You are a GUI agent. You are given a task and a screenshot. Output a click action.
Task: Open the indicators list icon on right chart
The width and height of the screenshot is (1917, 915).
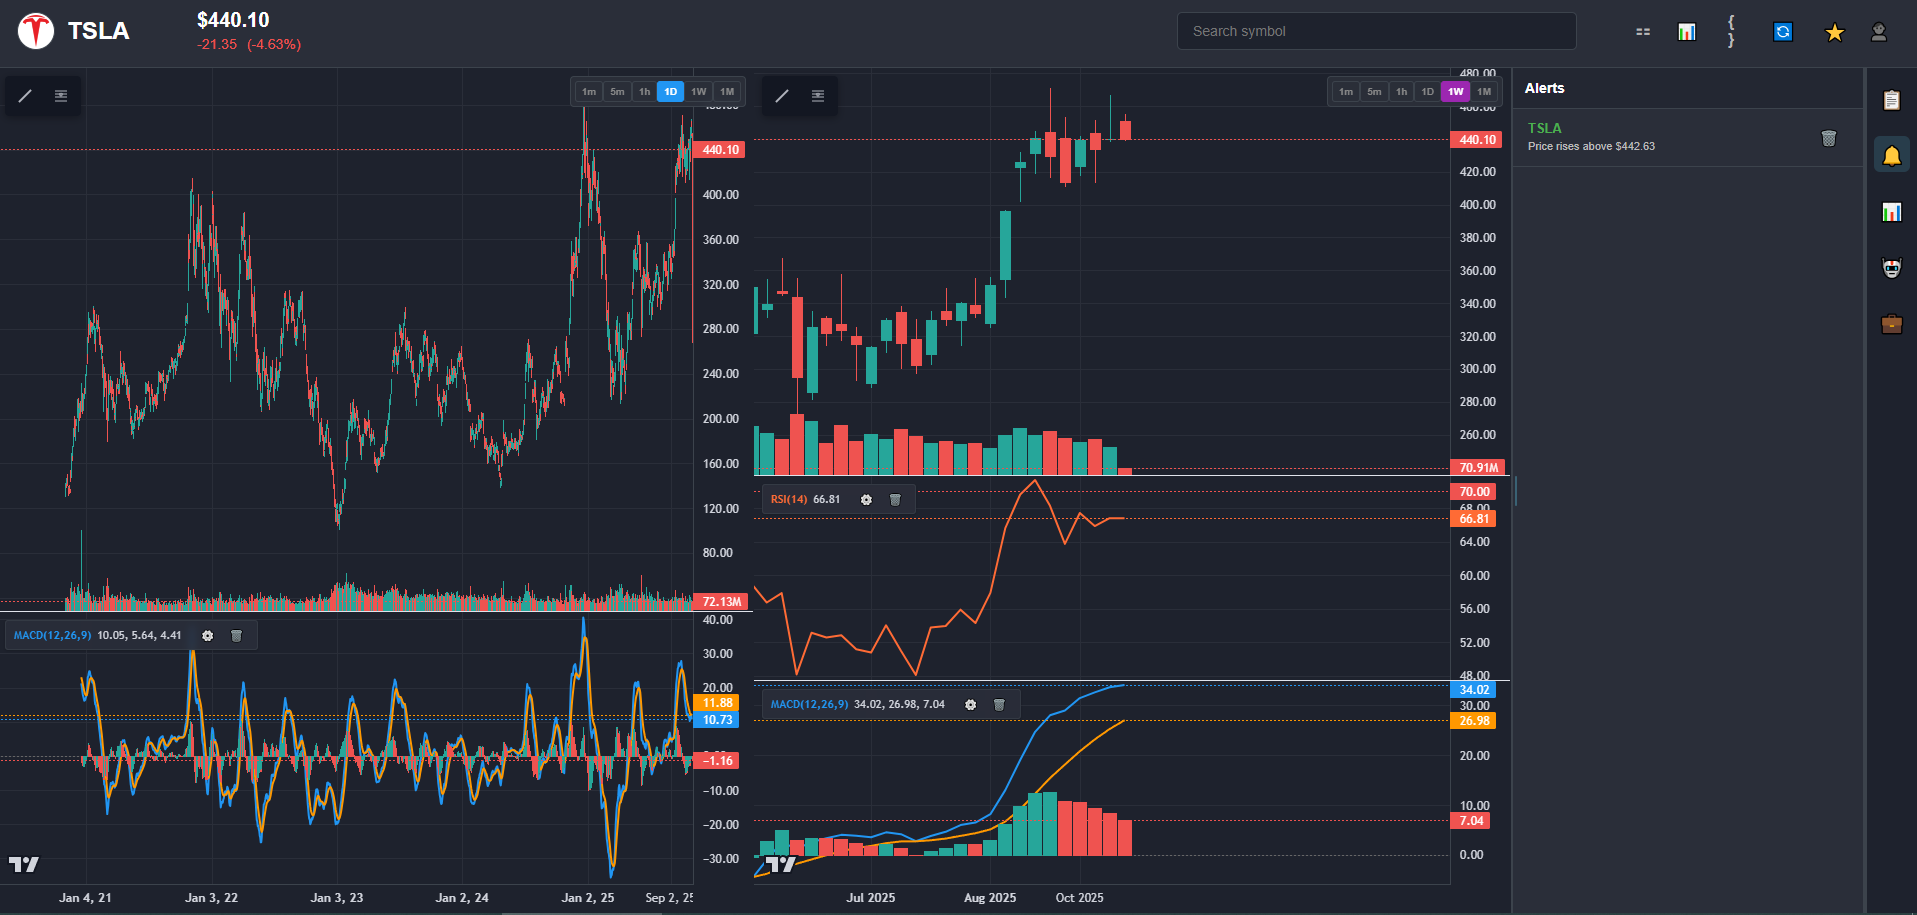(818, 96)
